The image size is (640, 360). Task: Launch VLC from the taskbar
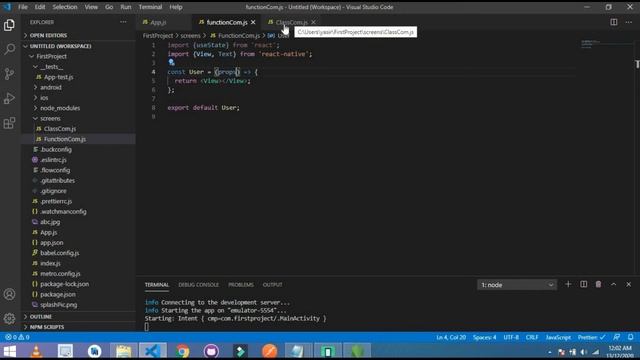coord(36,351)
